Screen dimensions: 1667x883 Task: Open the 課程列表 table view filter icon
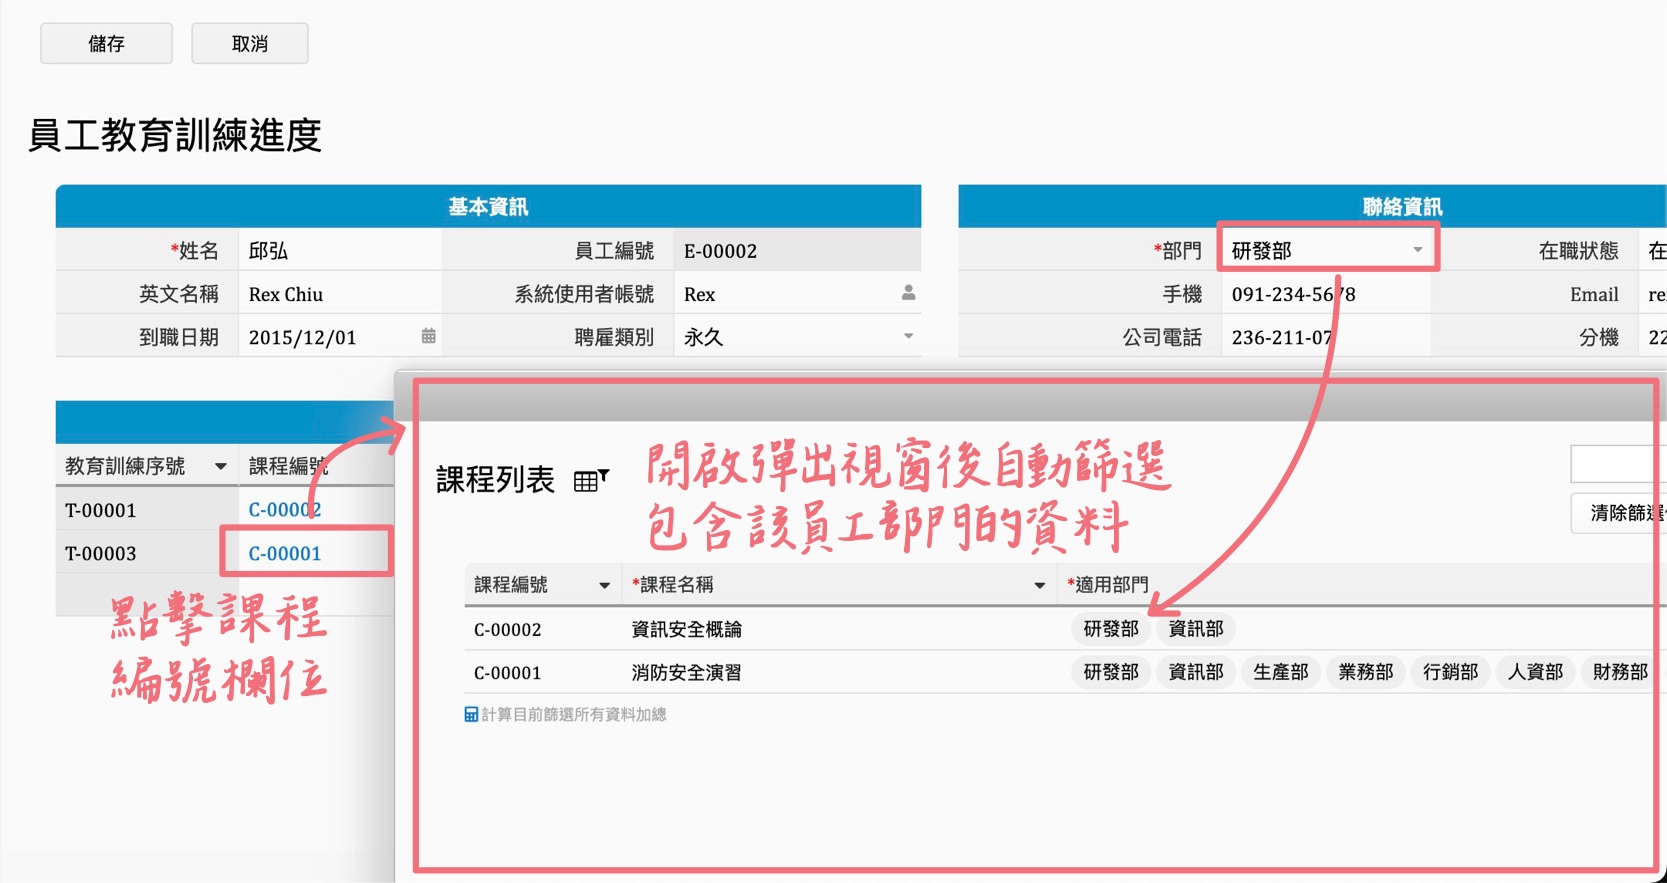[591, 481]
